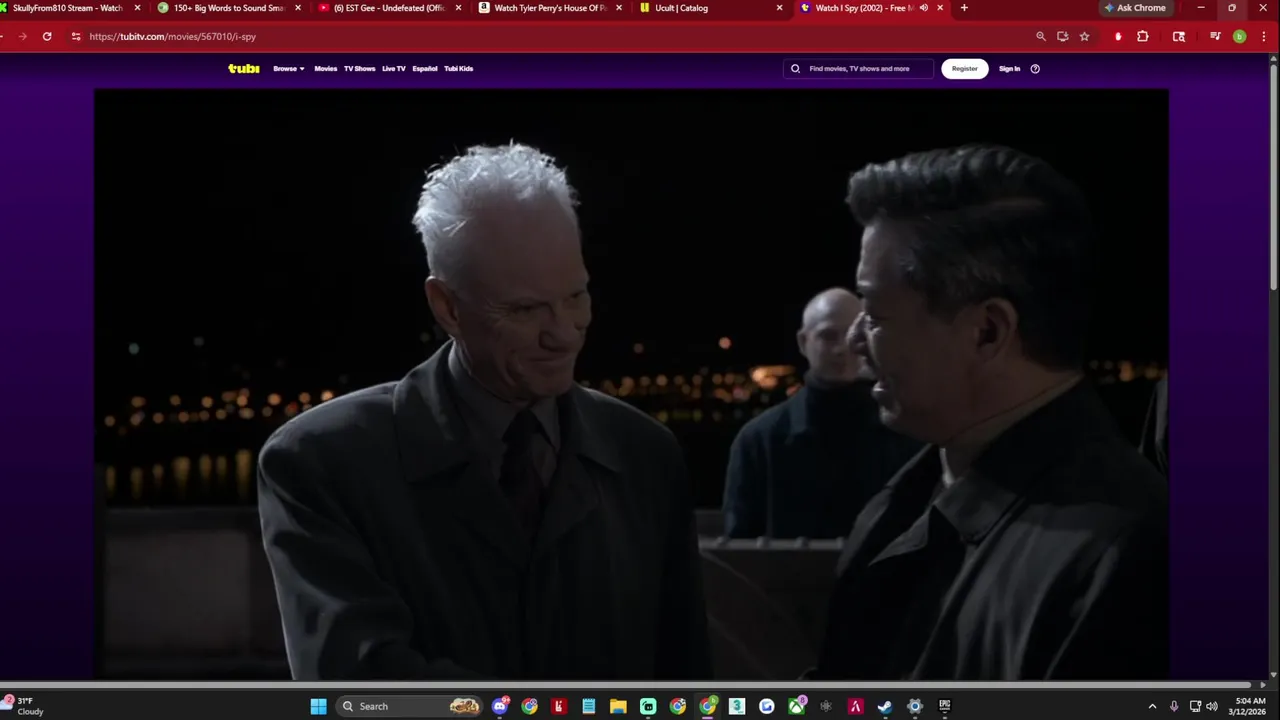This screenshot has width=1280, height=720.
Task: Reload the current page
Action: pyautogui.click(x=47, y=36)
